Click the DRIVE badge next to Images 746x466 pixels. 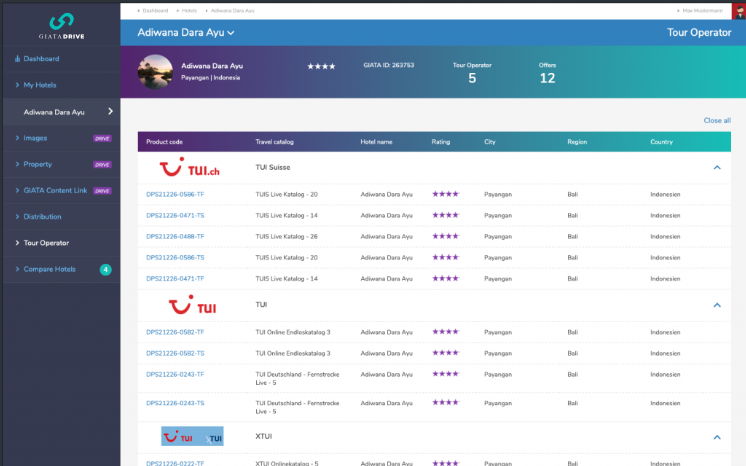(102, 138)
